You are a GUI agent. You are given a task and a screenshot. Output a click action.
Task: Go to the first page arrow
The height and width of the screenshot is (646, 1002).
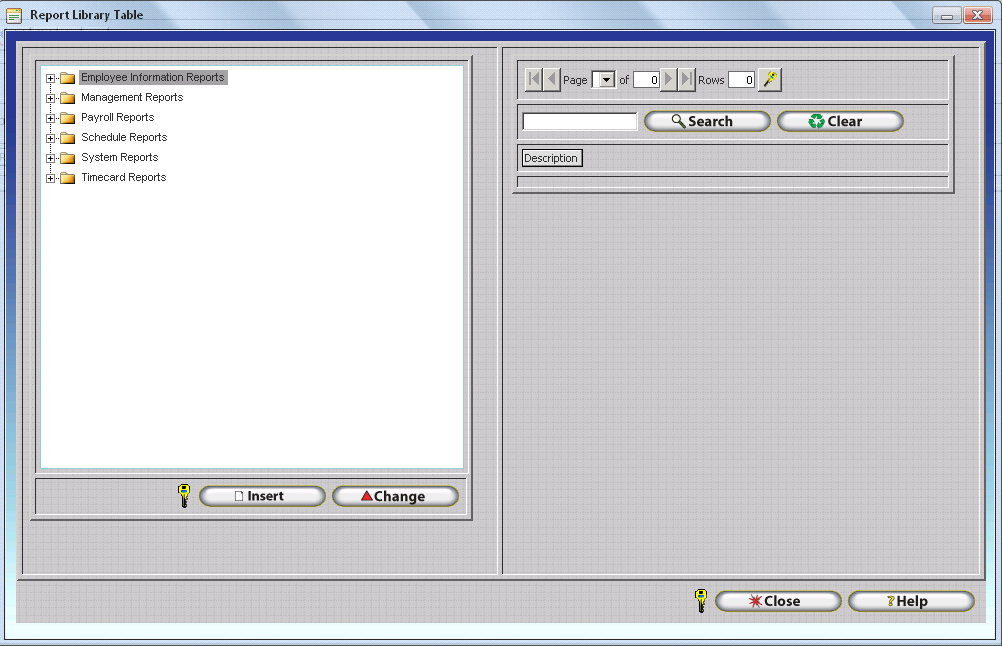coord(533,80)
